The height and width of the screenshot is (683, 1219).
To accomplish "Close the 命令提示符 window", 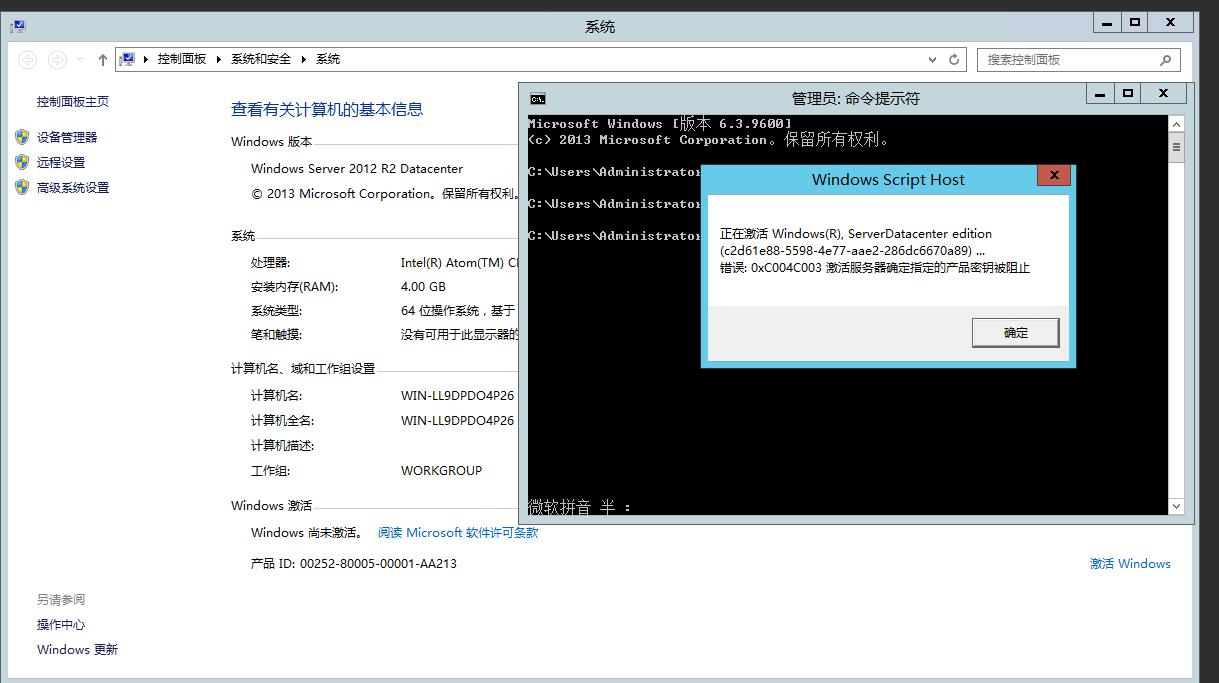I will 1164,94.
